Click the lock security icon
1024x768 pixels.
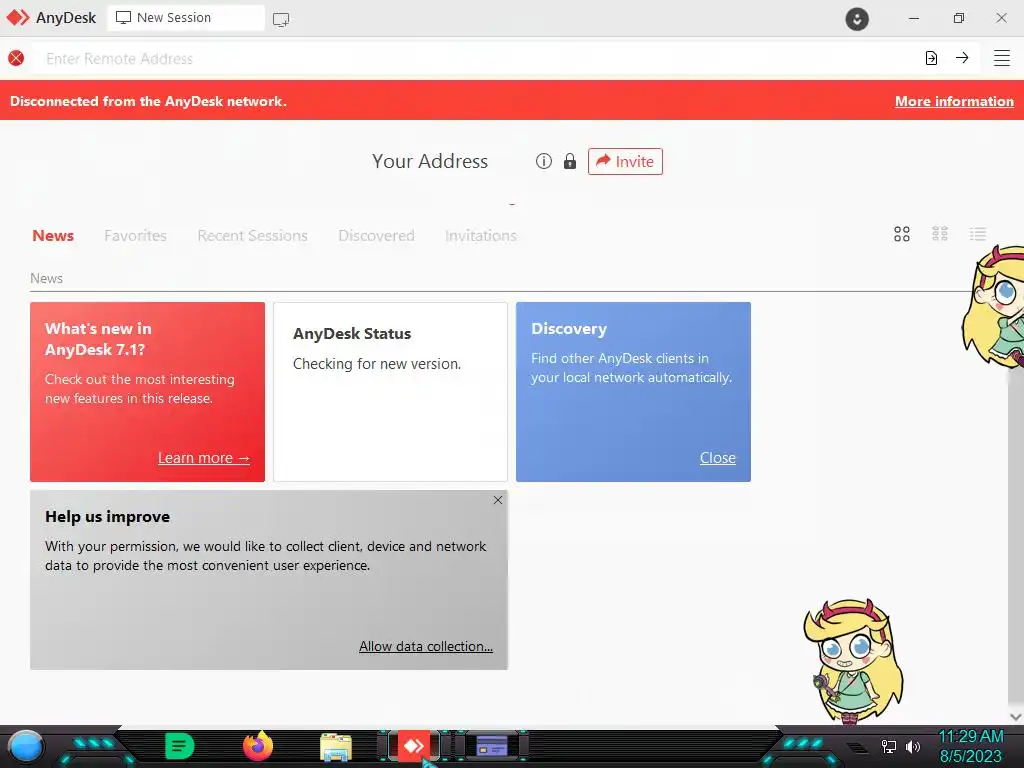[x=570, y=161]
